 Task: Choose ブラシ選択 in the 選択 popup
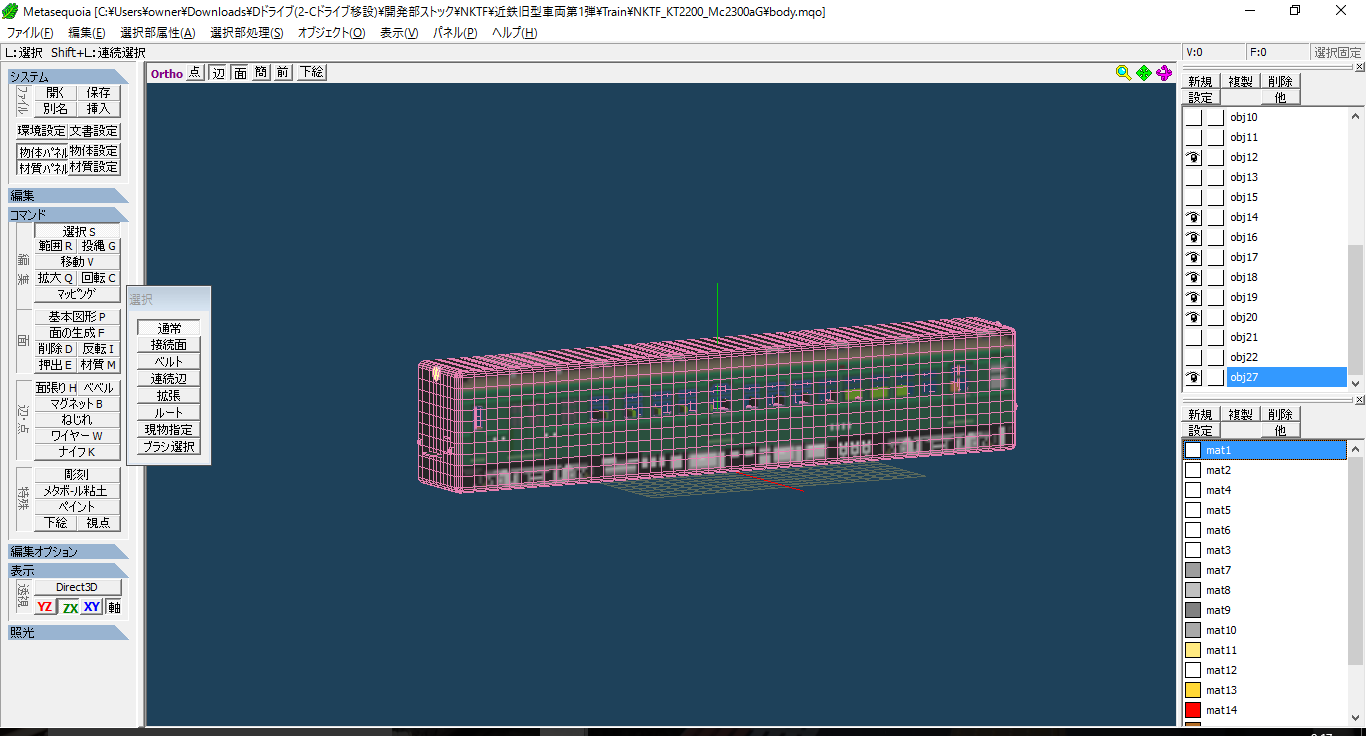pyautogui.click(x=169, y=447)
